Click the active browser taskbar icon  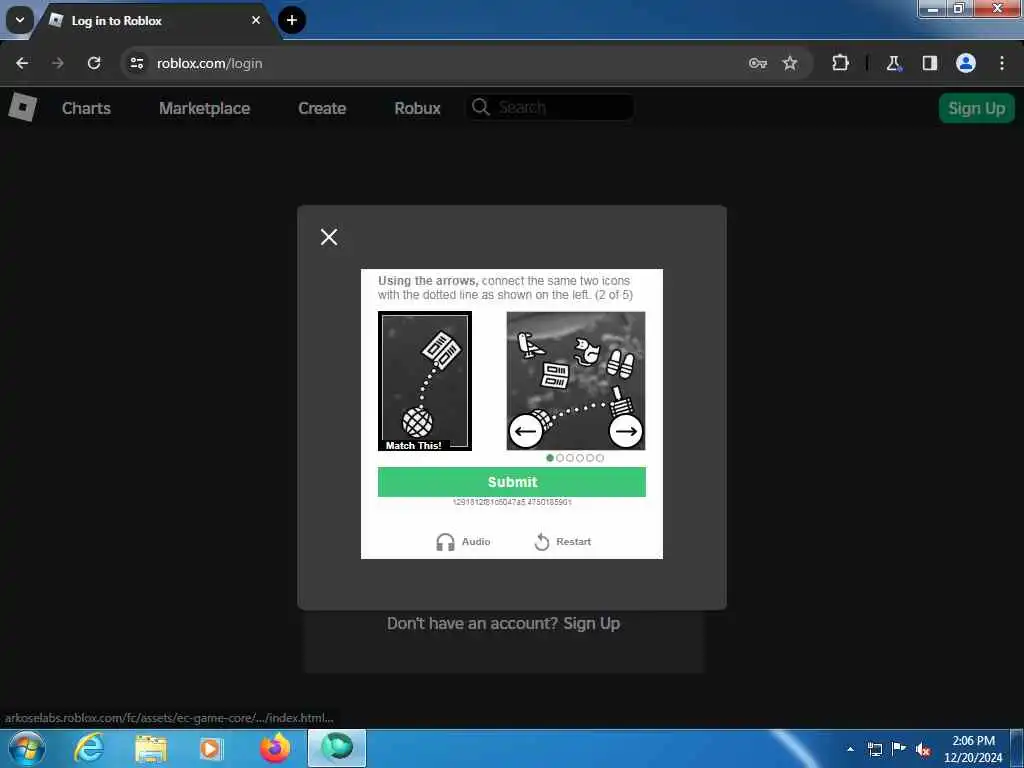tap(337, 748)
